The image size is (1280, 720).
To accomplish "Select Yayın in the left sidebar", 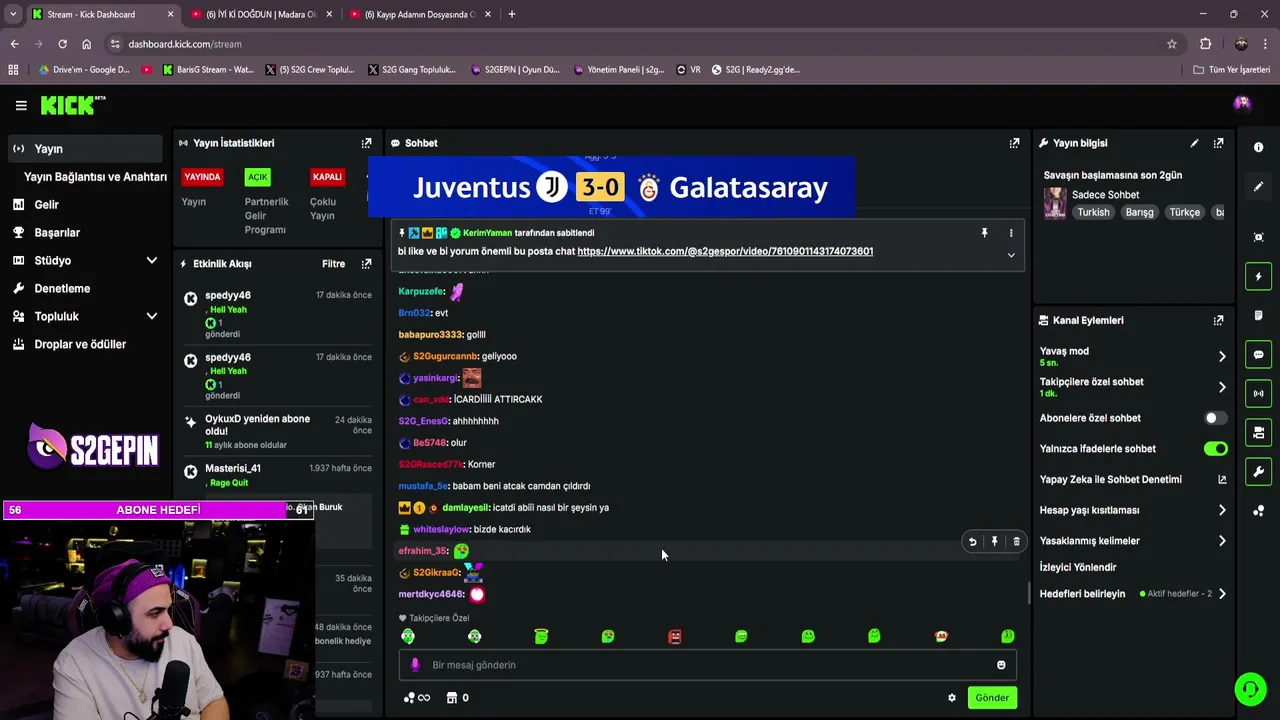I will 84,149.
